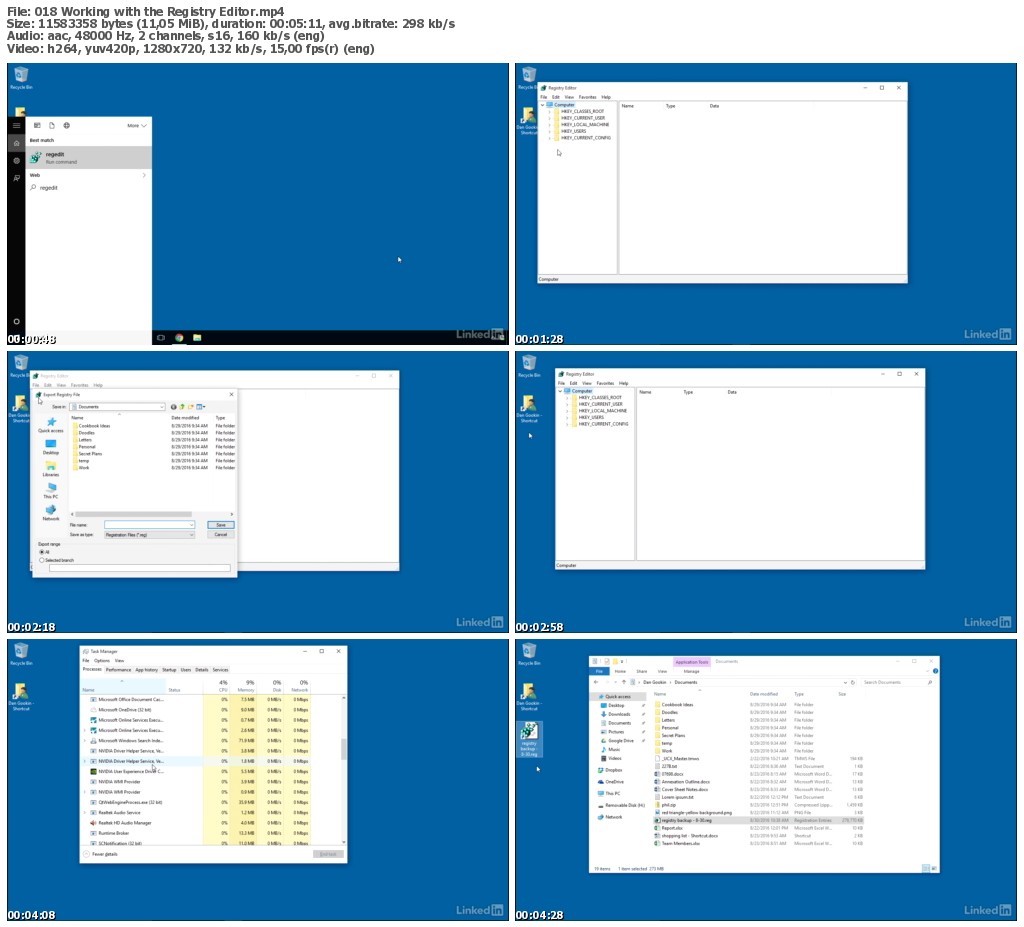Click regedit Run command result in 00:00:48 frame
This screenshot has width=1024, height=927.
pos(88,157)
